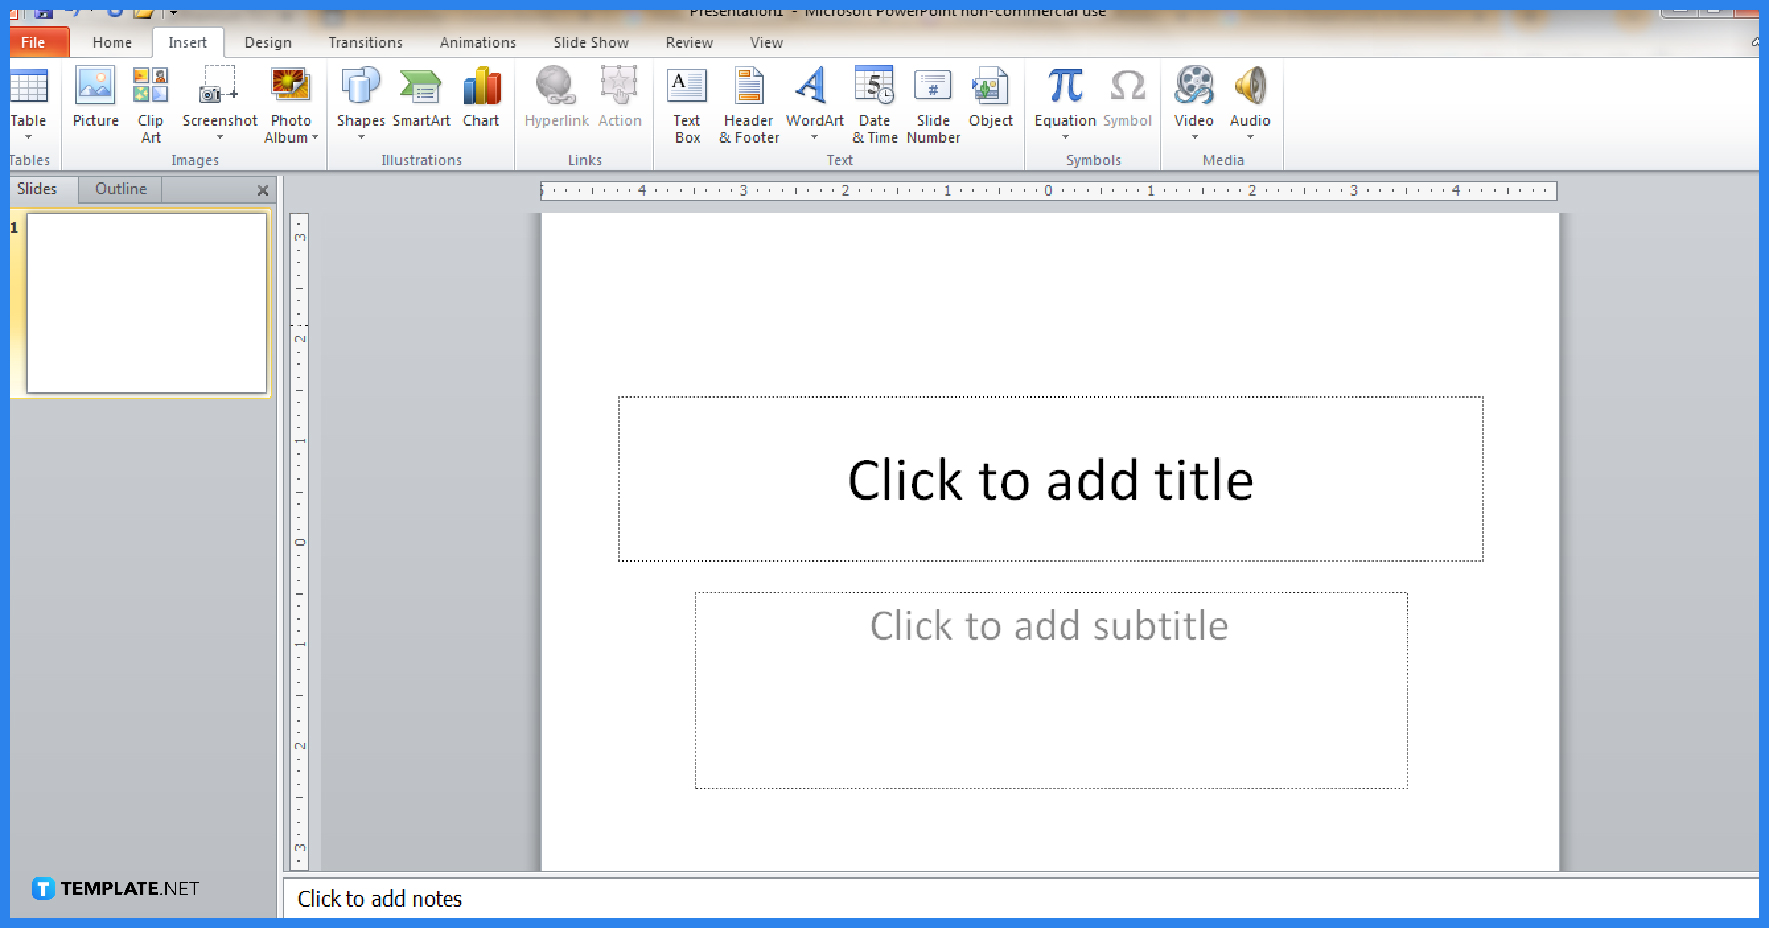Insert a Text Box
1769x928 pixels.
pos(687,105)
